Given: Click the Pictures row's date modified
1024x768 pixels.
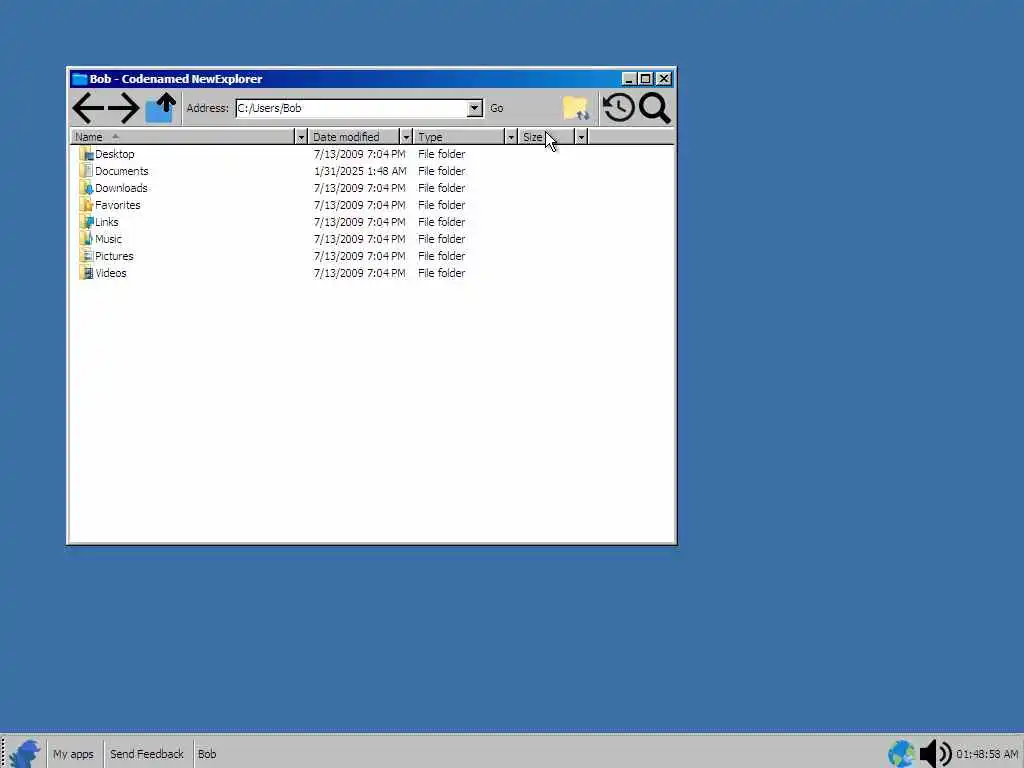Looking at the screenshot, I should point(359,256).
